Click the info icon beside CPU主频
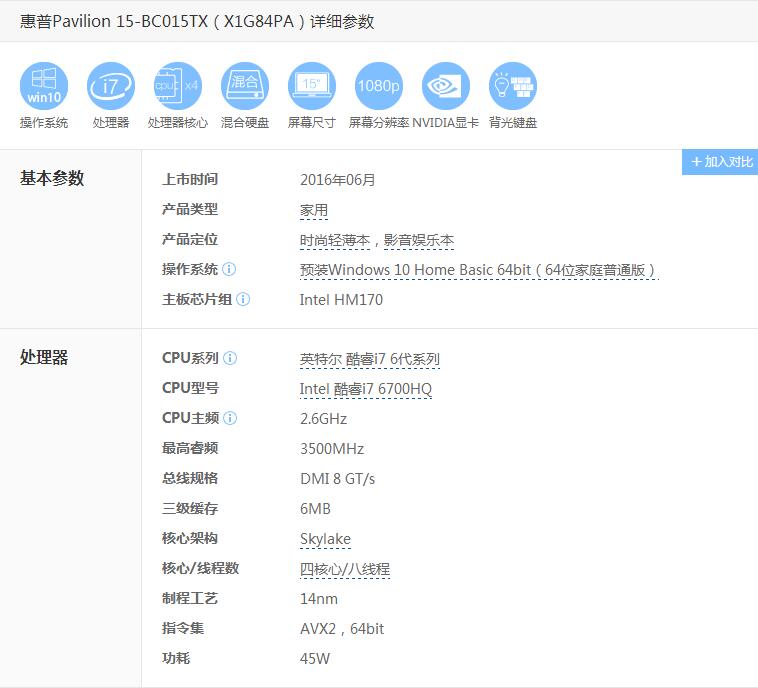This screenshot has width=758, height=688. pyautogui.click(x=230, y=419)
